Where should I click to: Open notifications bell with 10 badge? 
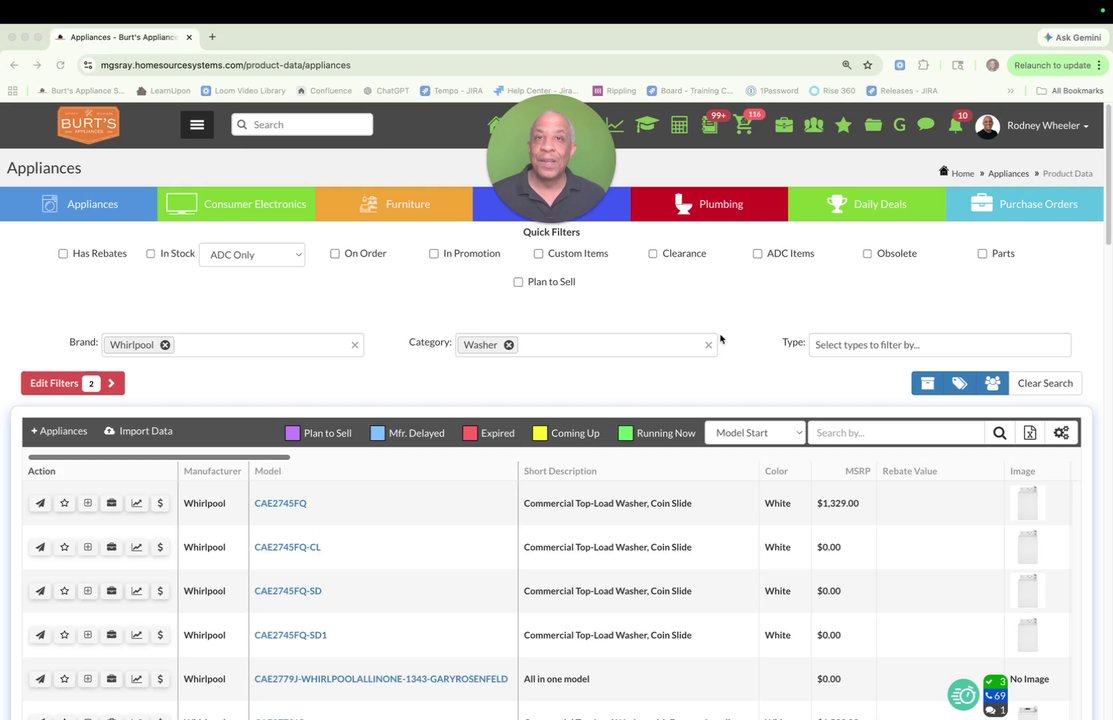955,126
